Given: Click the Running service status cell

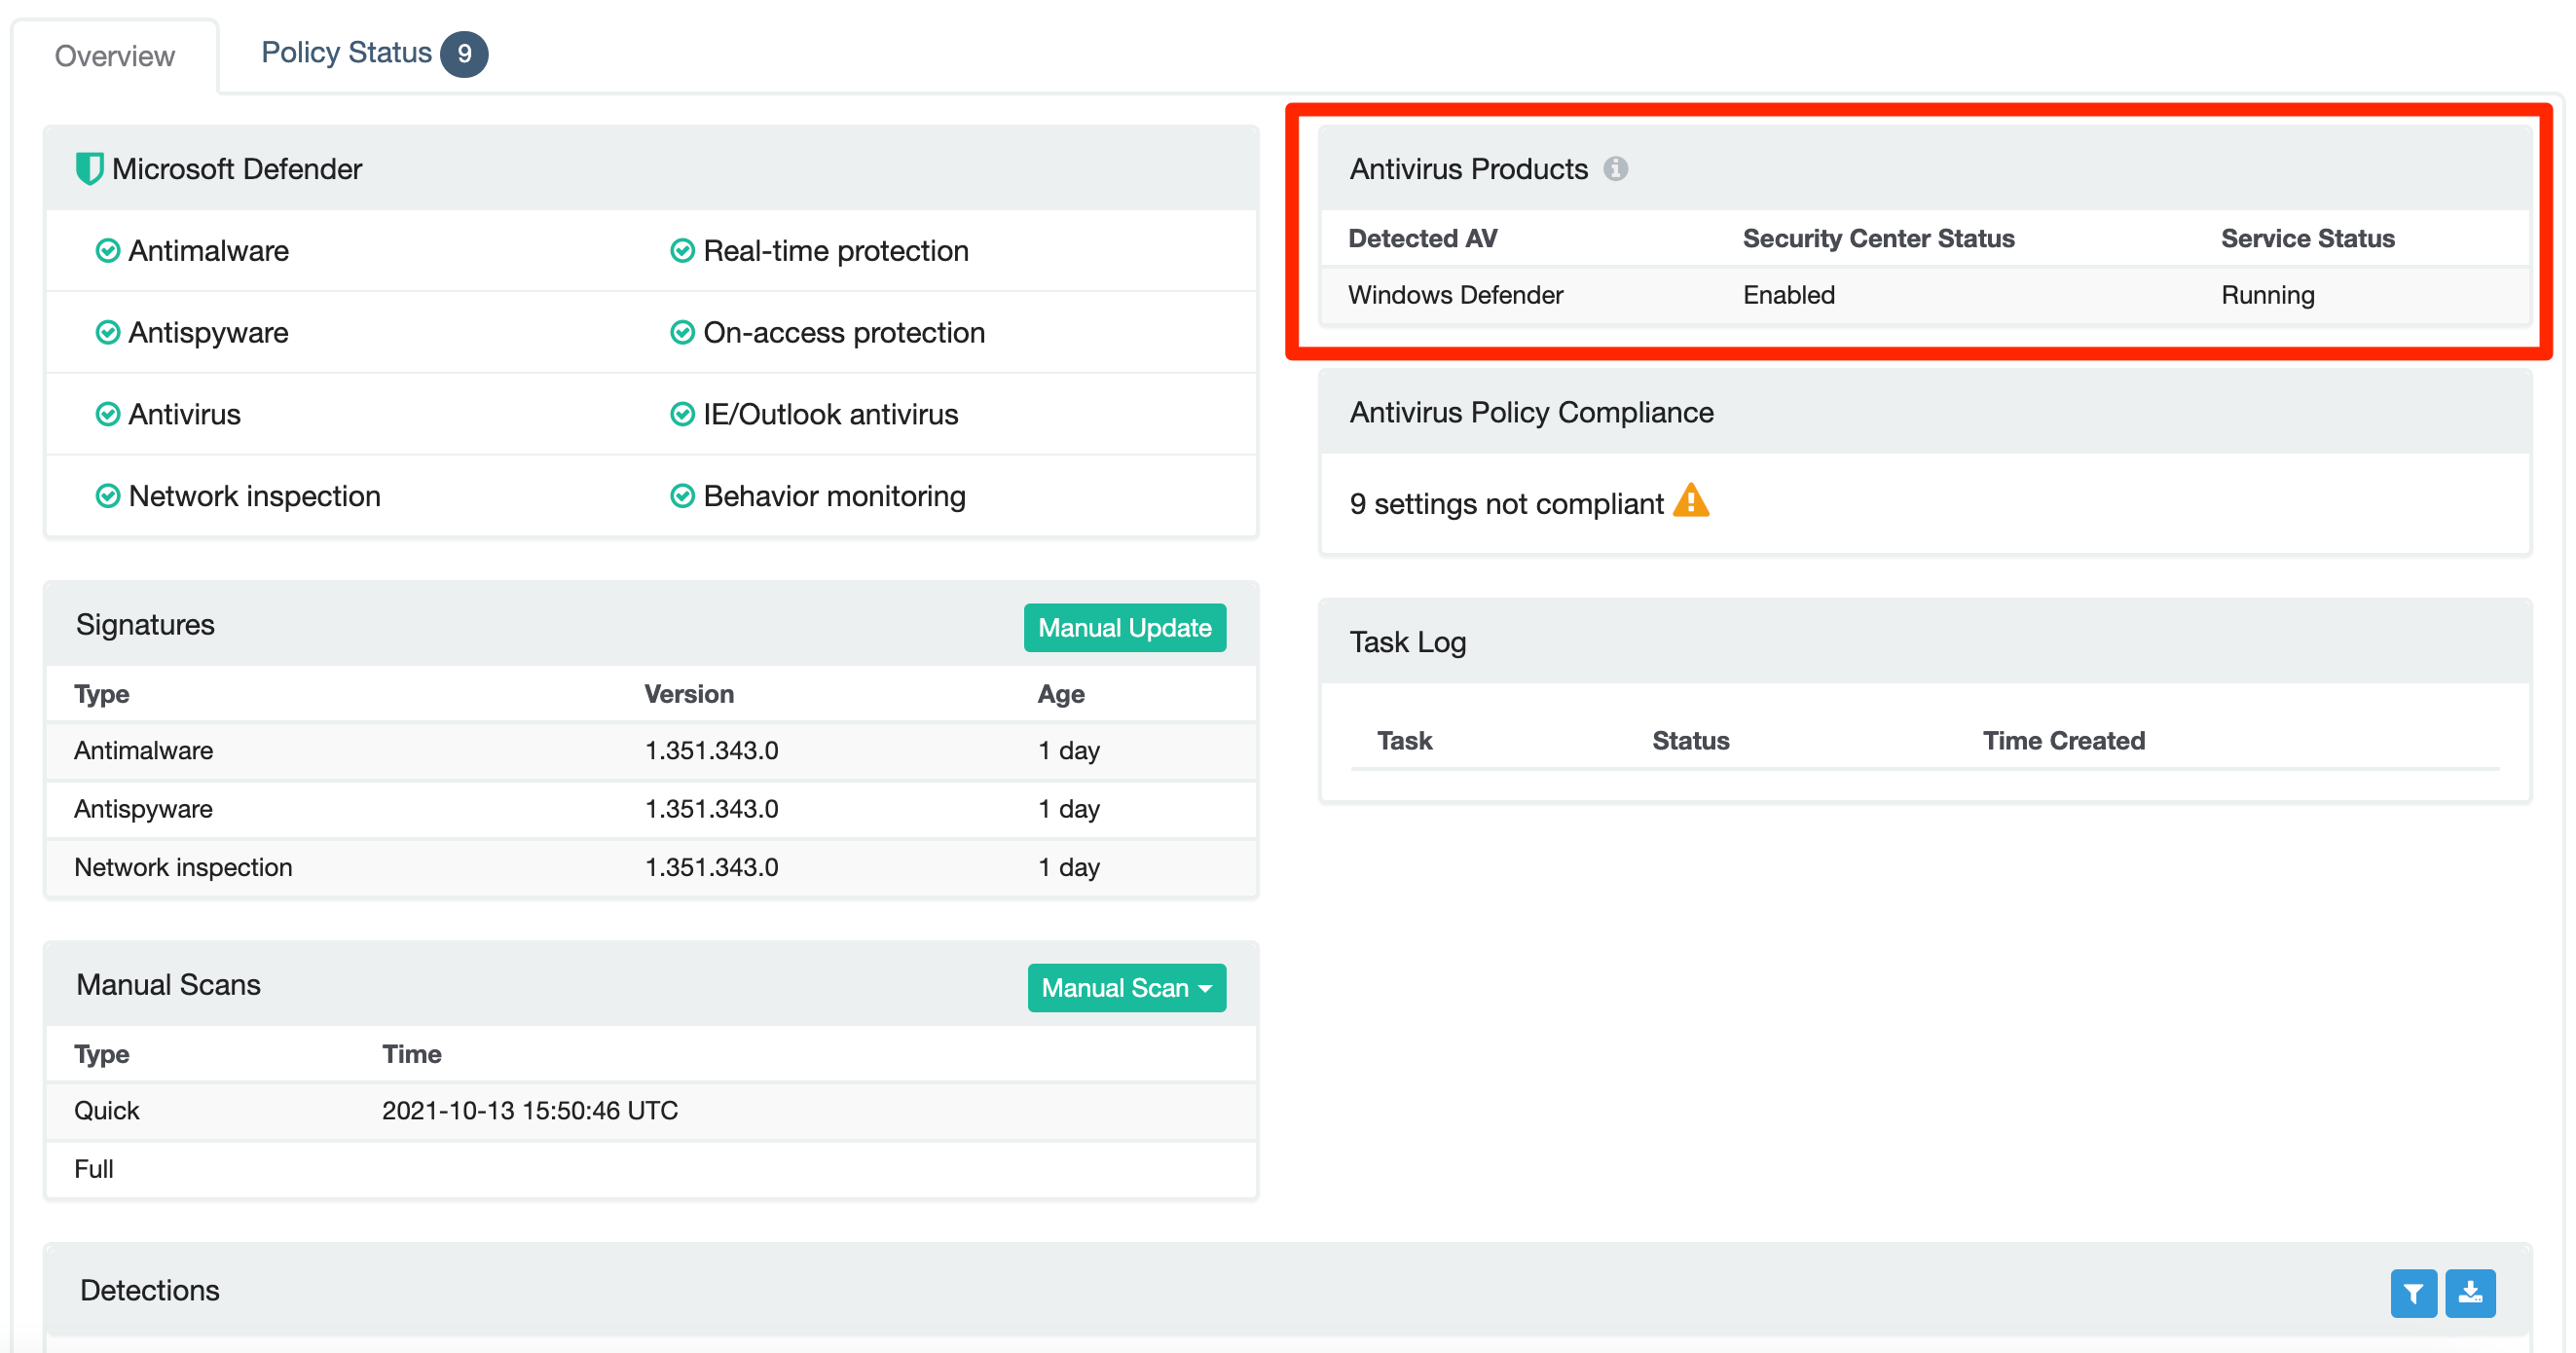Looking at the screenshot, I should coord(2267,295).
